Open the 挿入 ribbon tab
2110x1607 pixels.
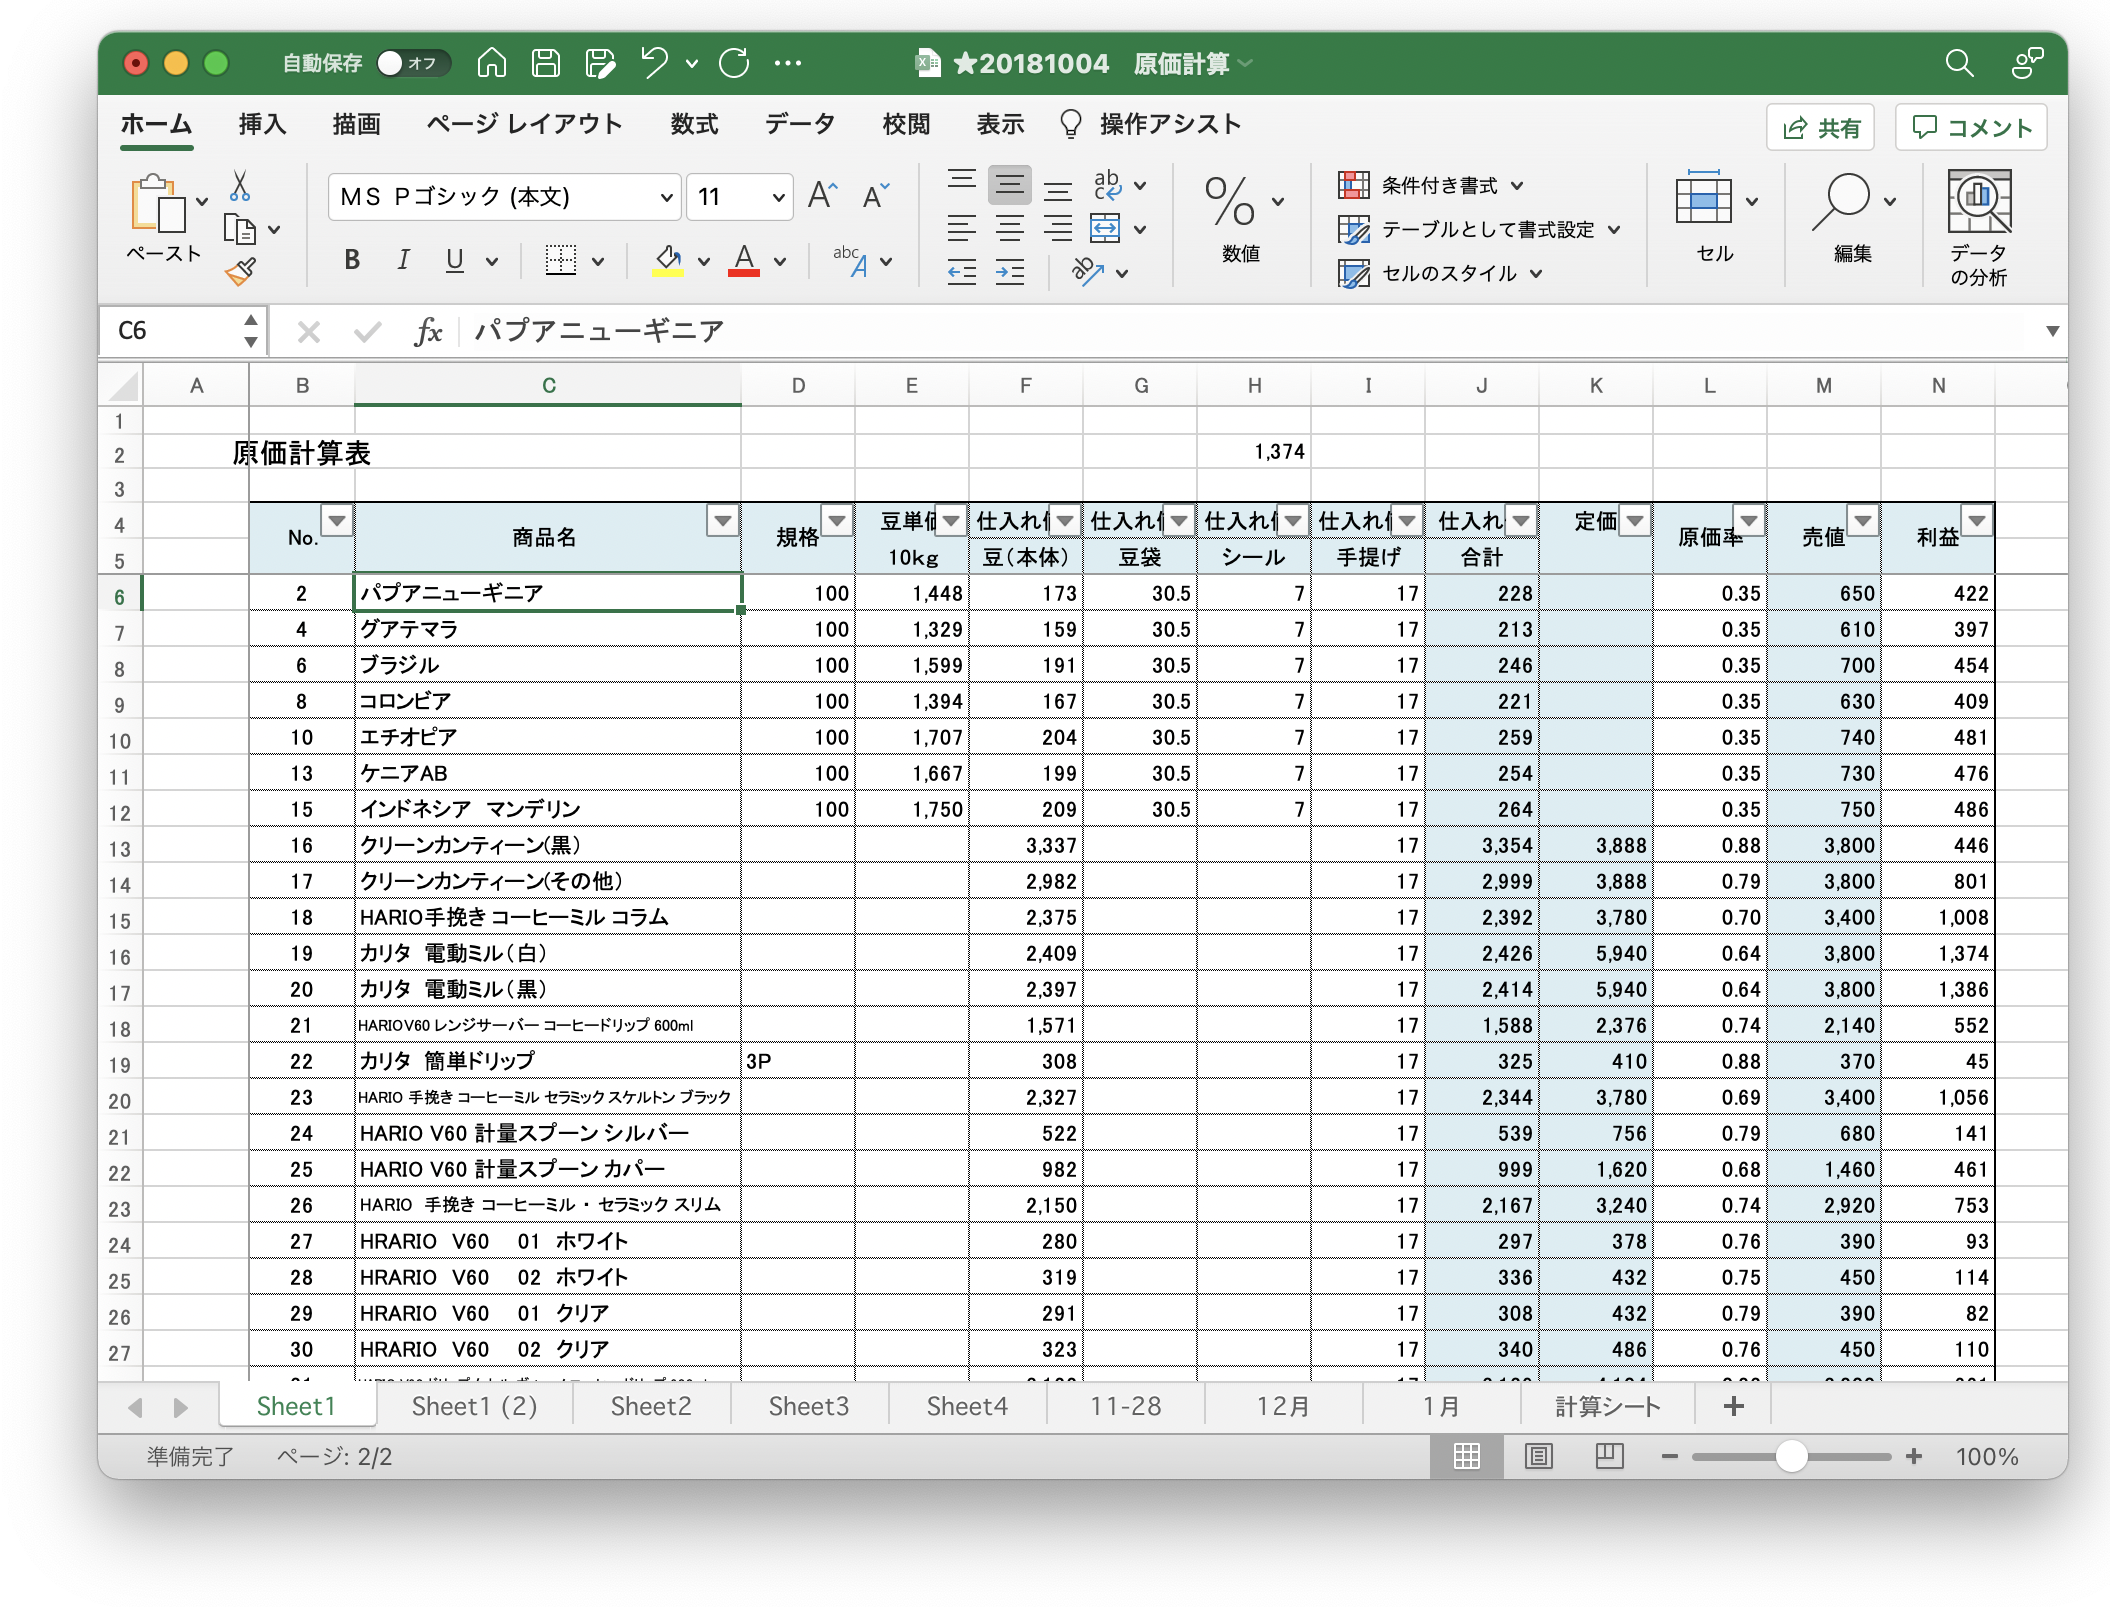tap(262, 124)
